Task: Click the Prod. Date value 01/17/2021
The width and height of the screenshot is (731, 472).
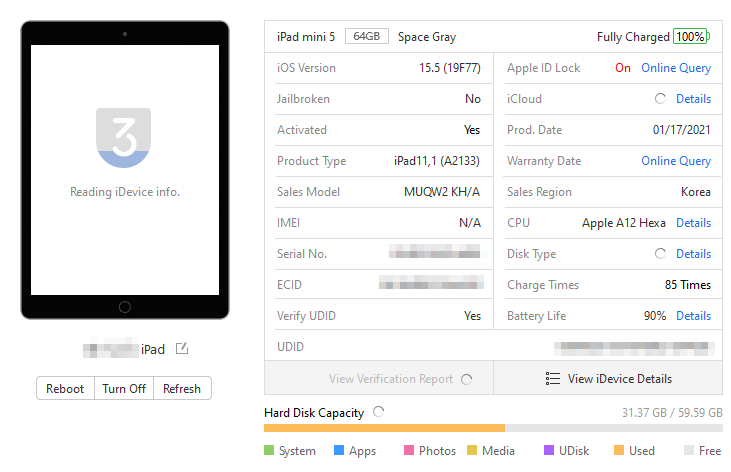Action: click(x=682, y=130)
